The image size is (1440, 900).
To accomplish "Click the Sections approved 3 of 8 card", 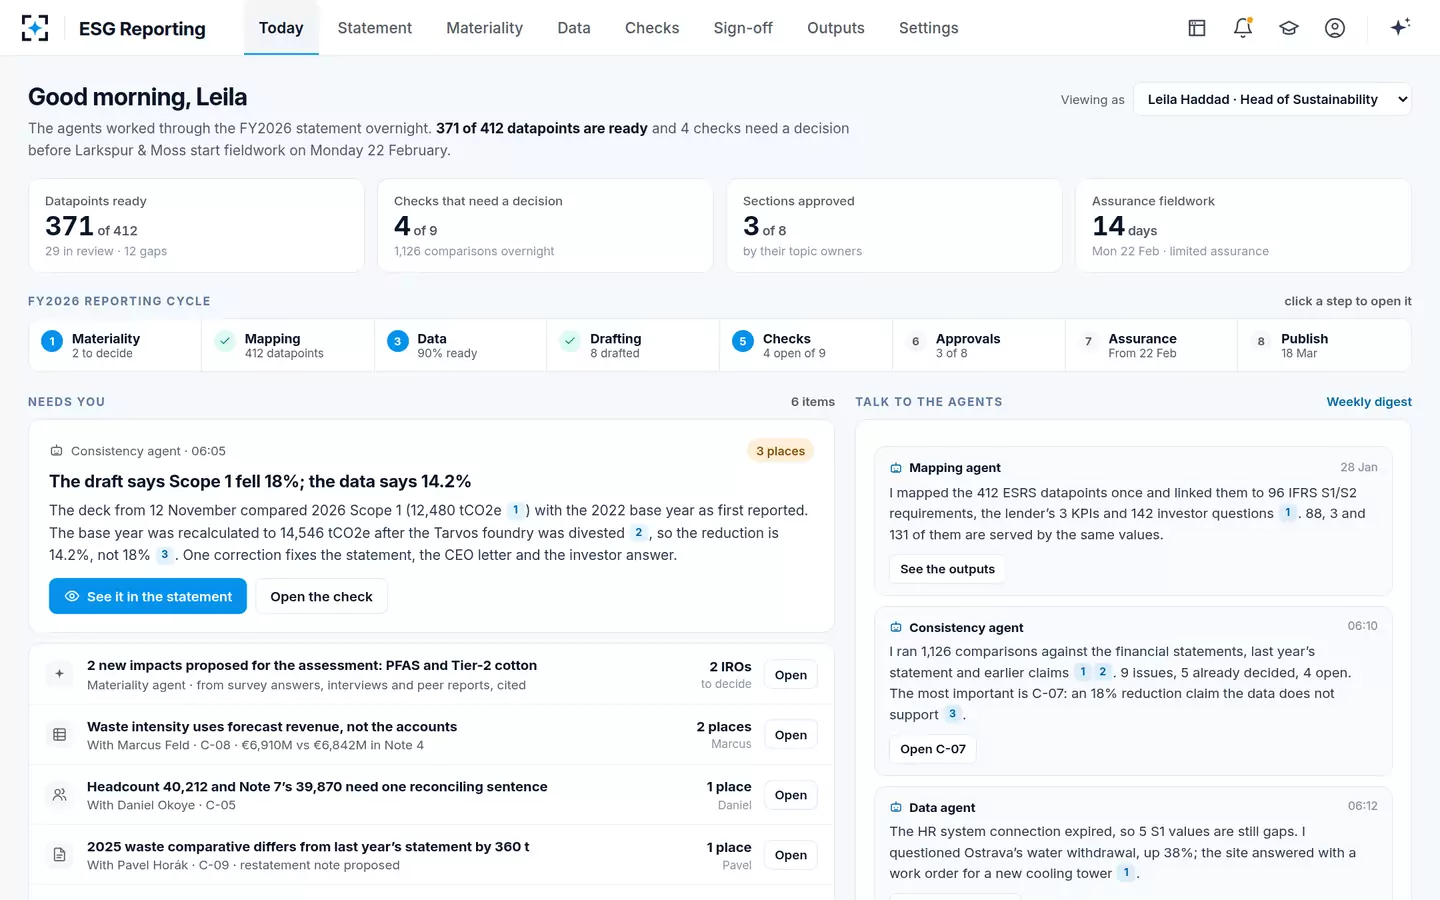I will (894, 225).
